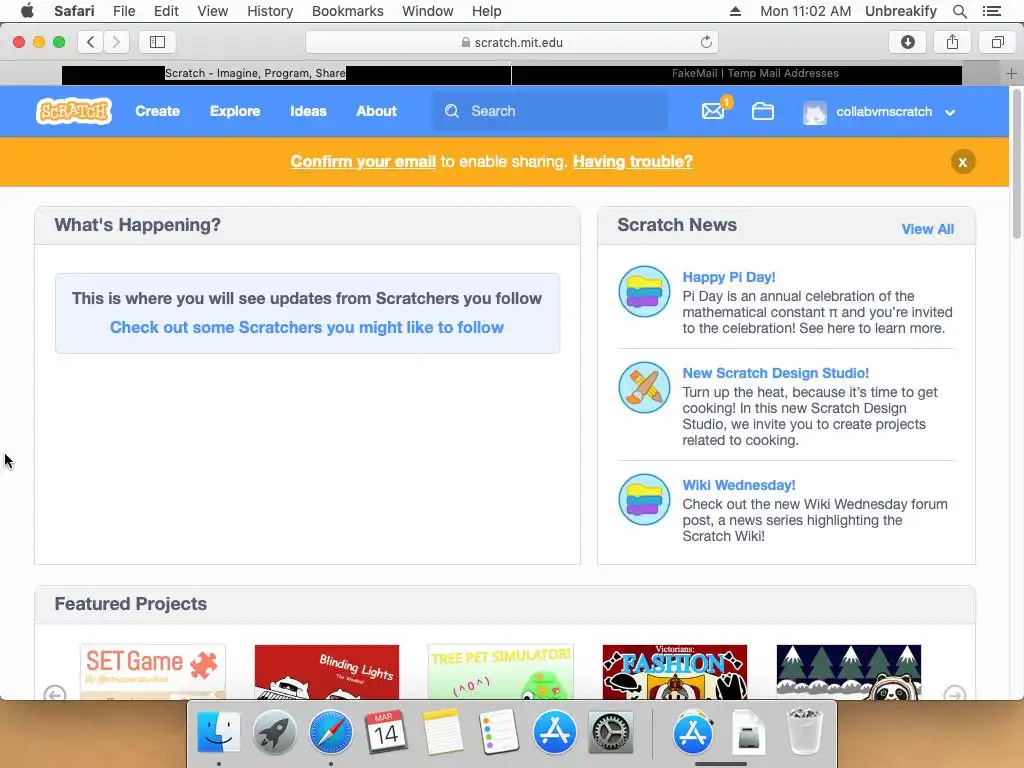Add a new tab with the plus button
Image resolution: width=1024 pixels, height=768 pixels.
click(1011, 73)
